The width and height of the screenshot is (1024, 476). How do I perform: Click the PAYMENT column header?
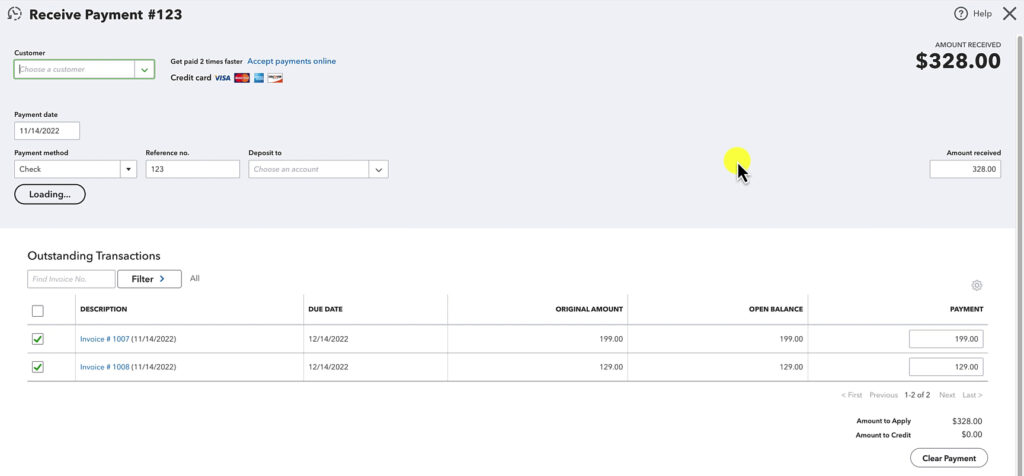[967, 309]
